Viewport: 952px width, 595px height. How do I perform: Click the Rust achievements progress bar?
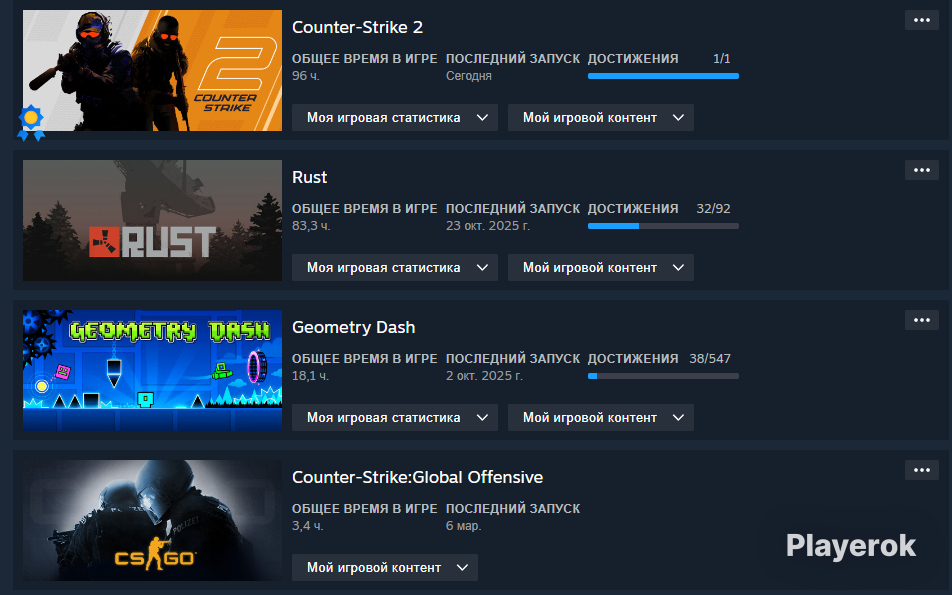[663, 226]
